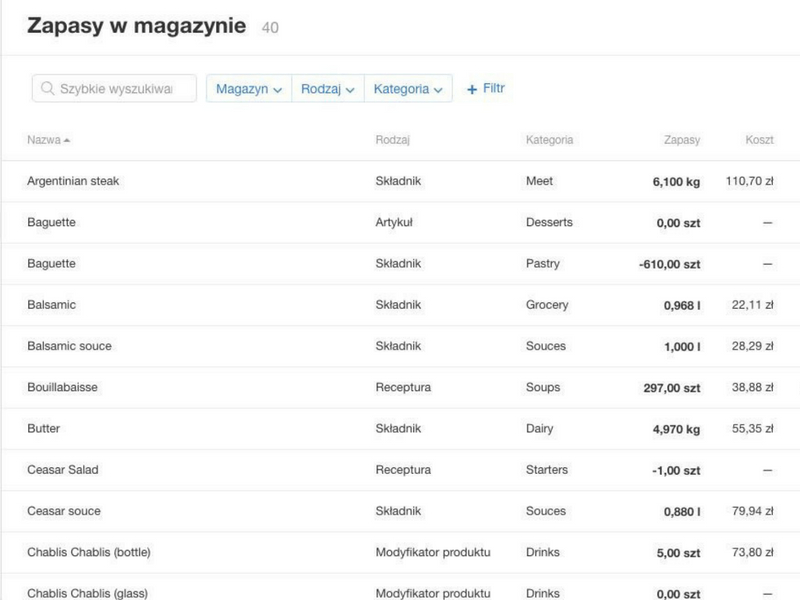Open the Balsamic souce row
The height and width of the screenshot is (600, 800).
400,346
